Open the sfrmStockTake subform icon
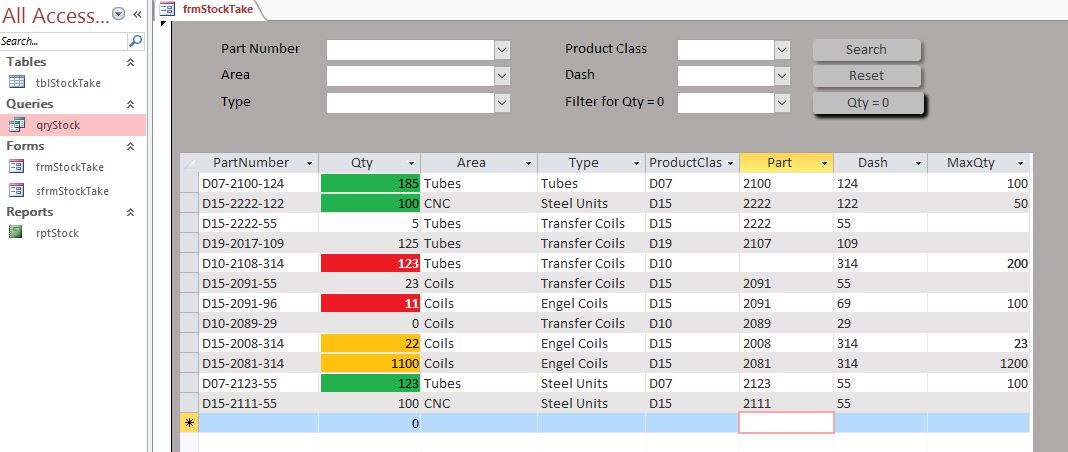Viewport: 1068px width, 452px height. point(16,191)
